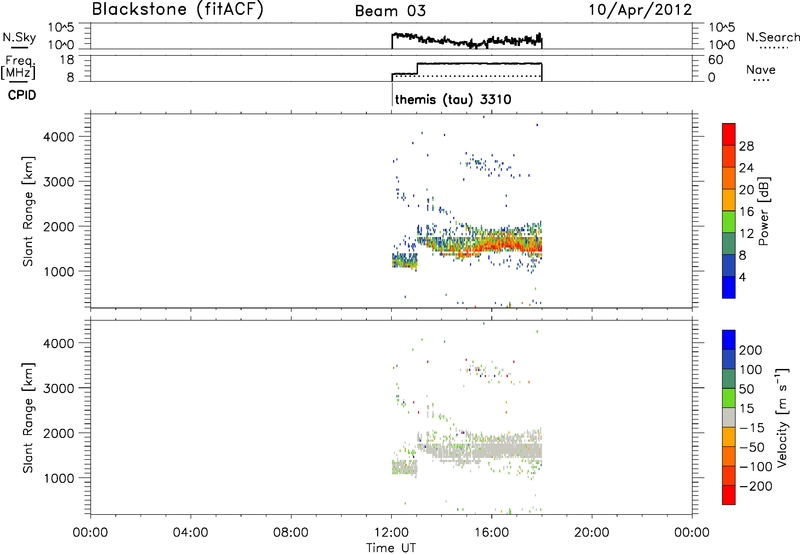Click the 'Velocity [m s-1]' colorbar label
This screenshot has width=800, height=554.
click(782, 417)
